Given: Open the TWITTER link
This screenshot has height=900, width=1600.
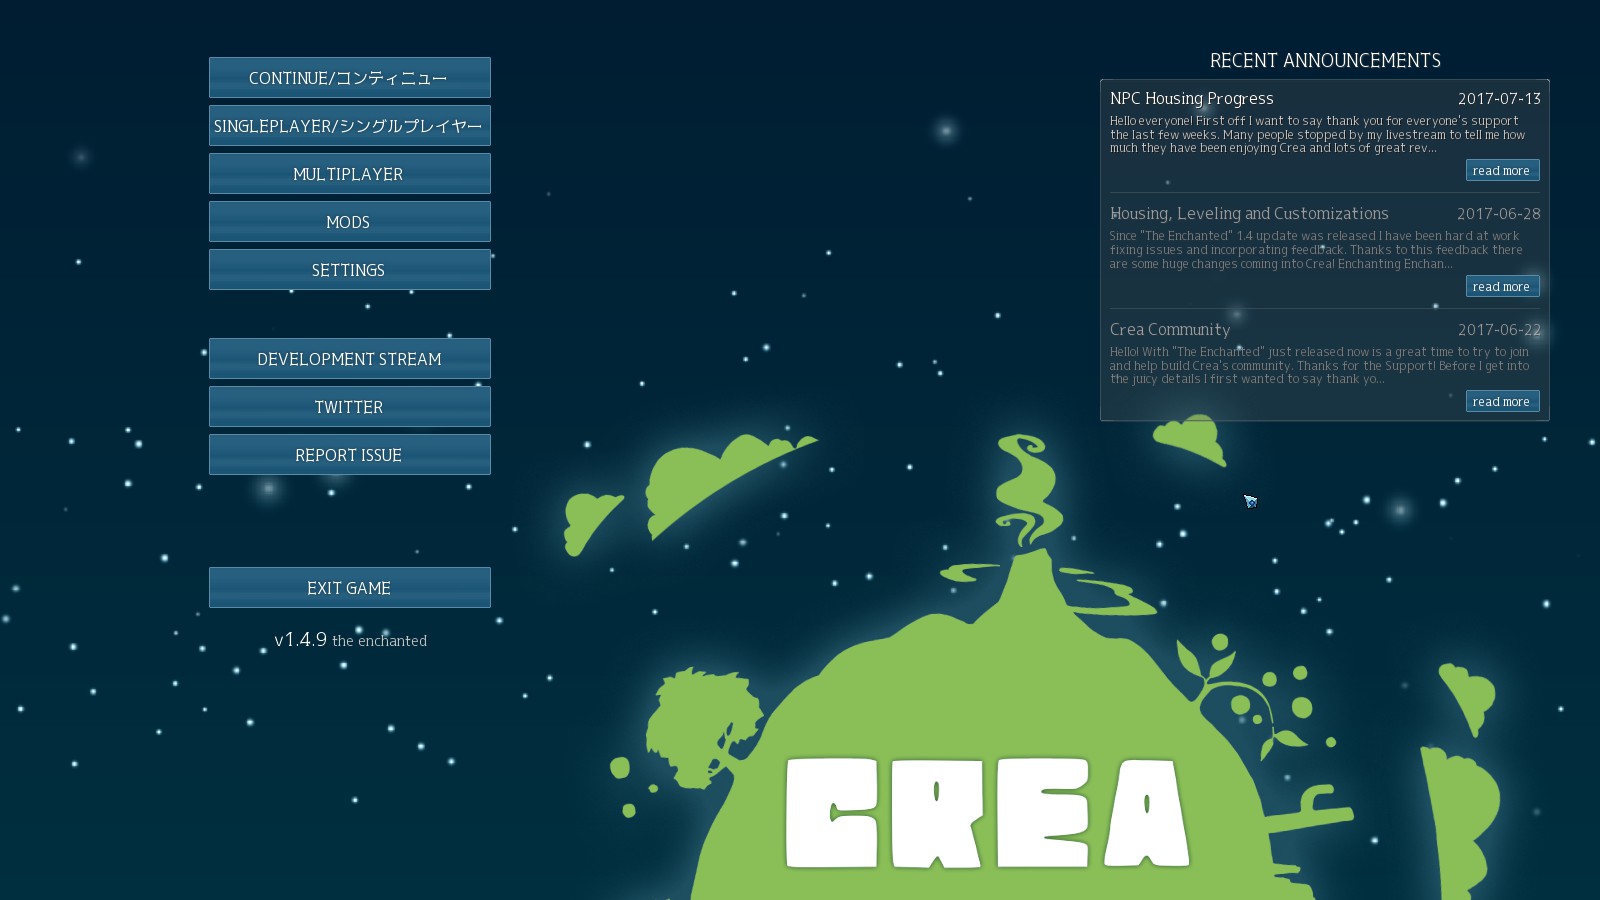Looking at the screenshot, I should click(x=349, y=406).
